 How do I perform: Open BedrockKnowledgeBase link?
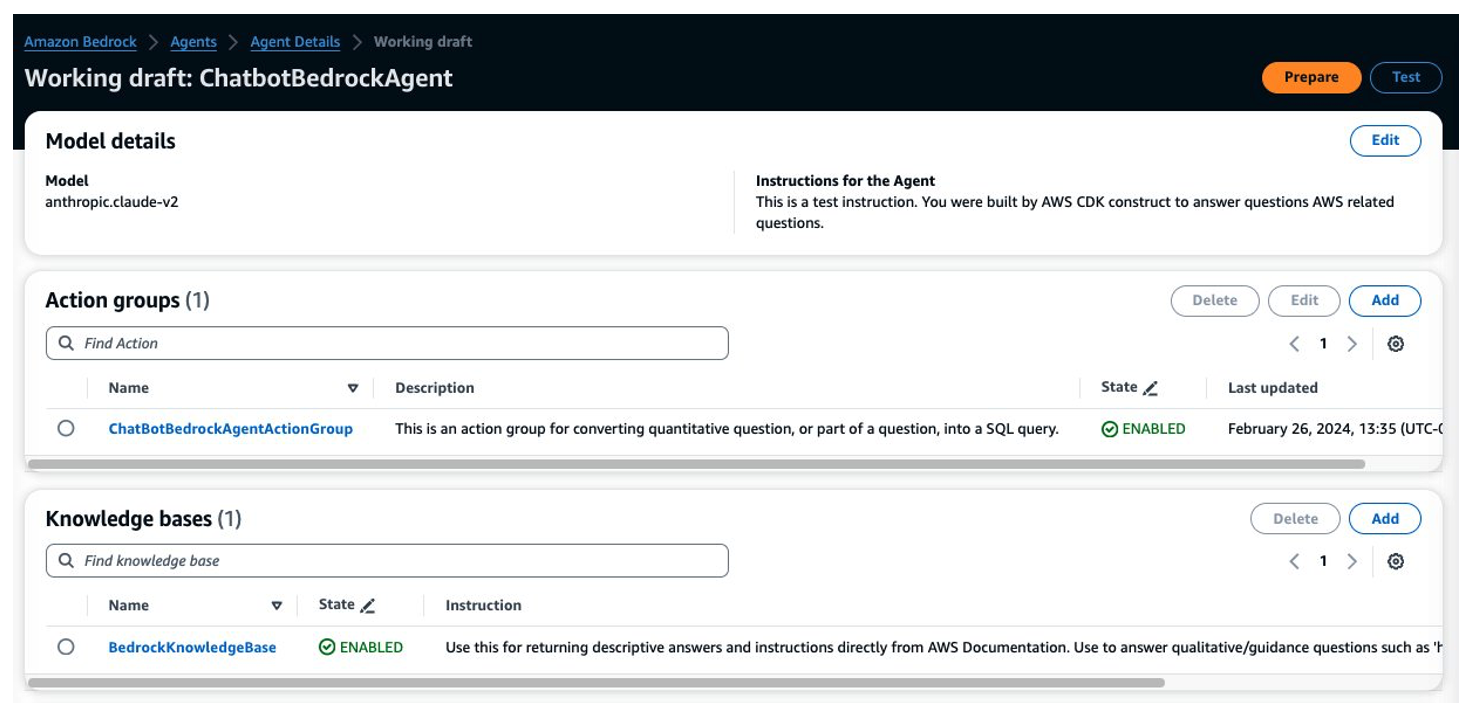[x=192, y=647]
